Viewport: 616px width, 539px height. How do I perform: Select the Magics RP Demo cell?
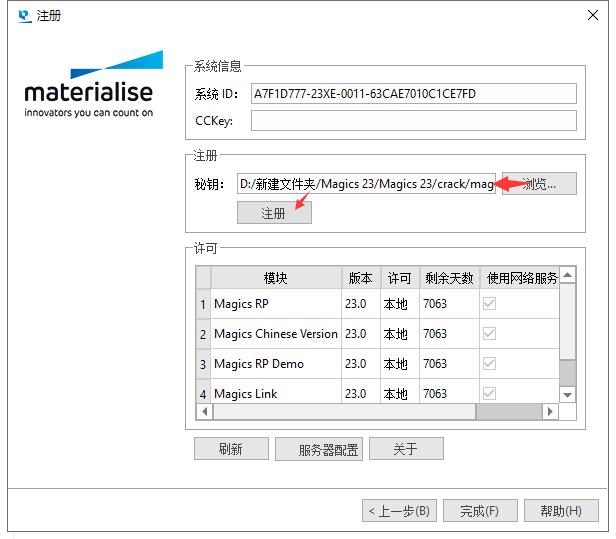click(x=276, y=364)
